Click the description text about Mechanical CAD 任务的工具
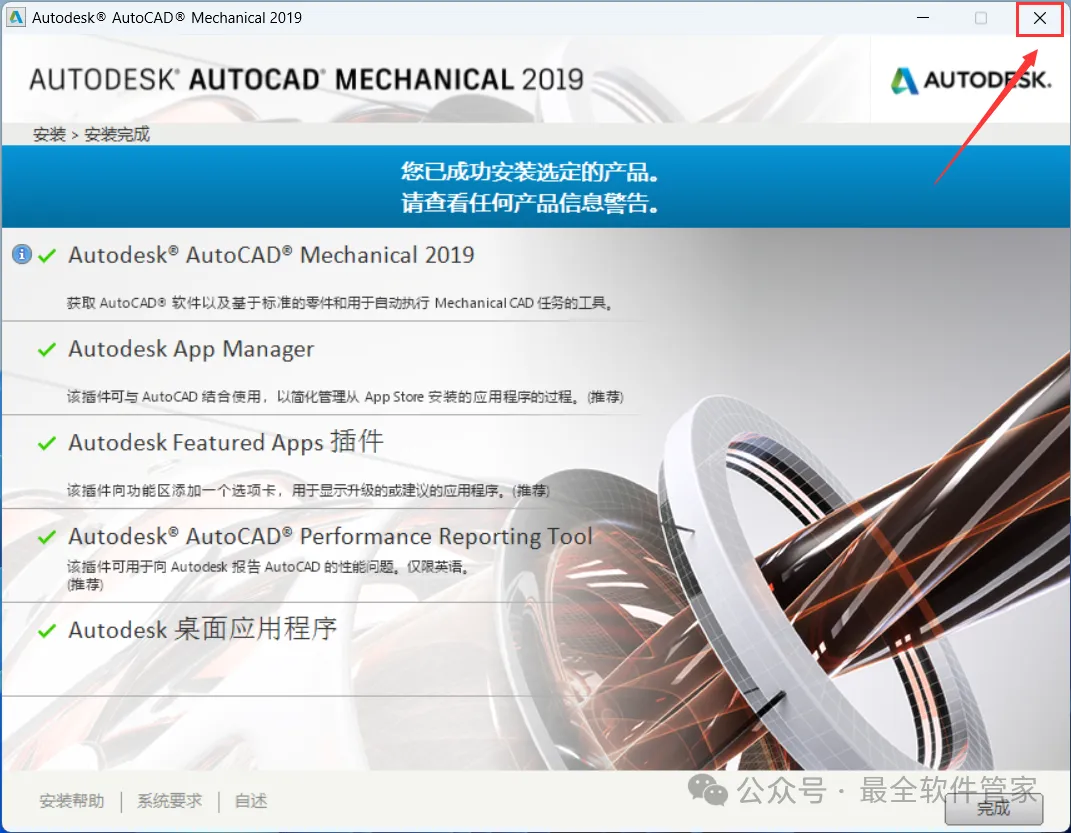 340,303
